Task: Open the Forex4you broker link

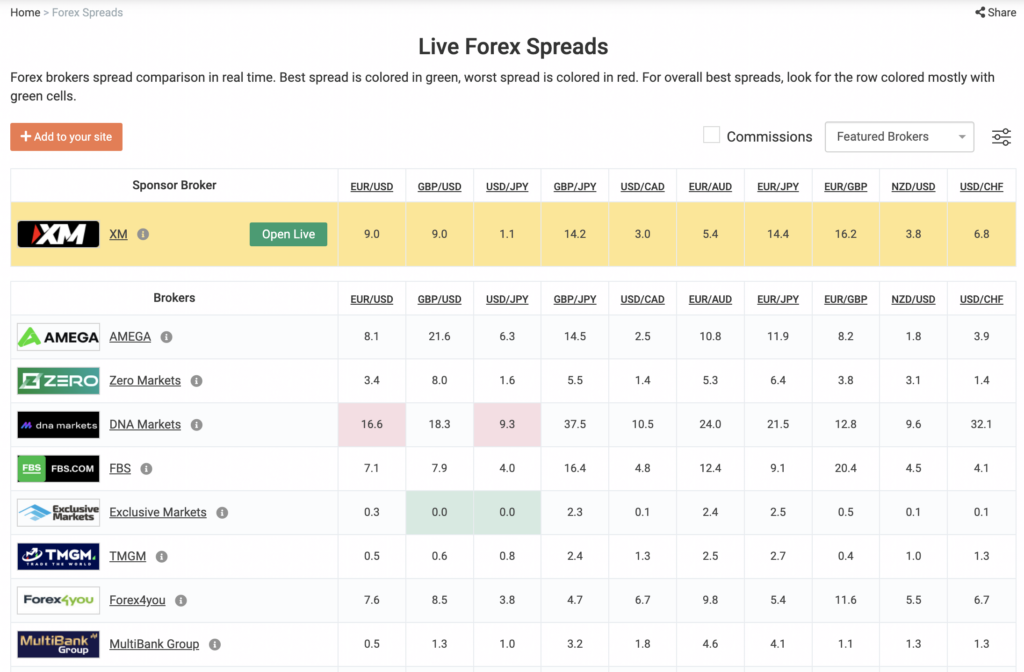Action: [x=137, y=600]
